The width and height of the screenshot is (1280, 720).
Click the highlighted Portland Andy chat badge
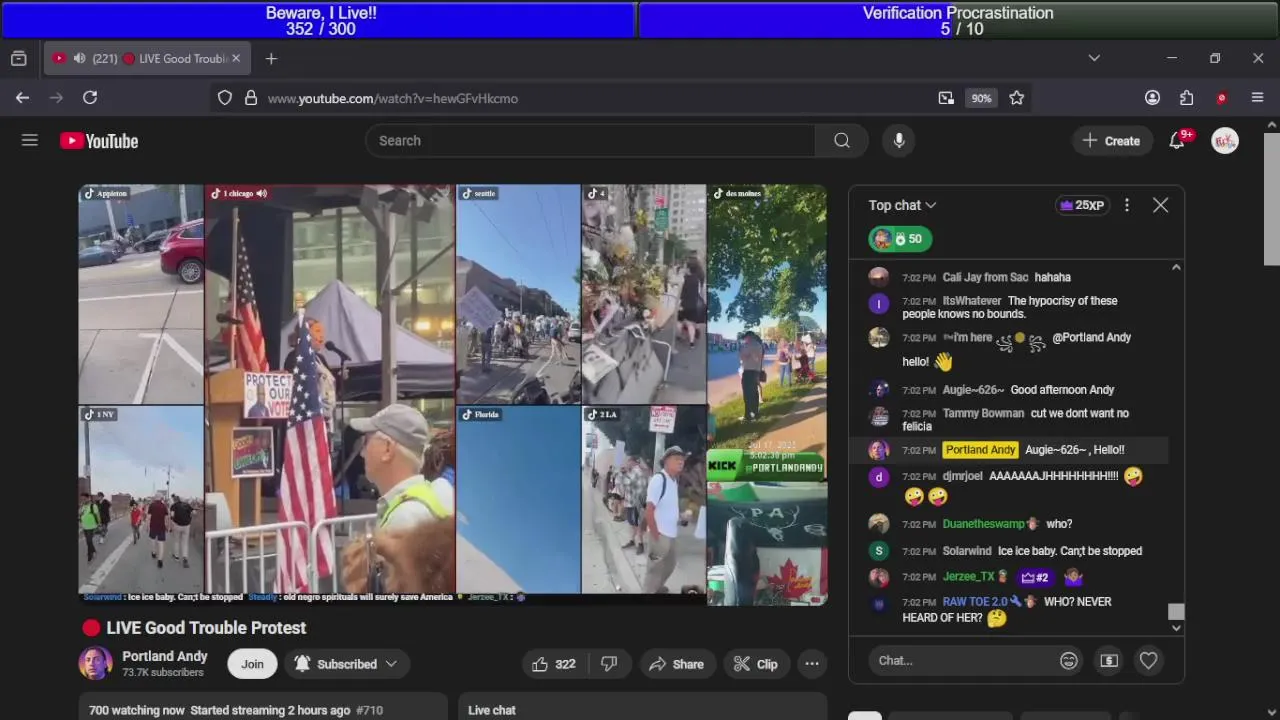pyautogui.click(x=980, y=450)
